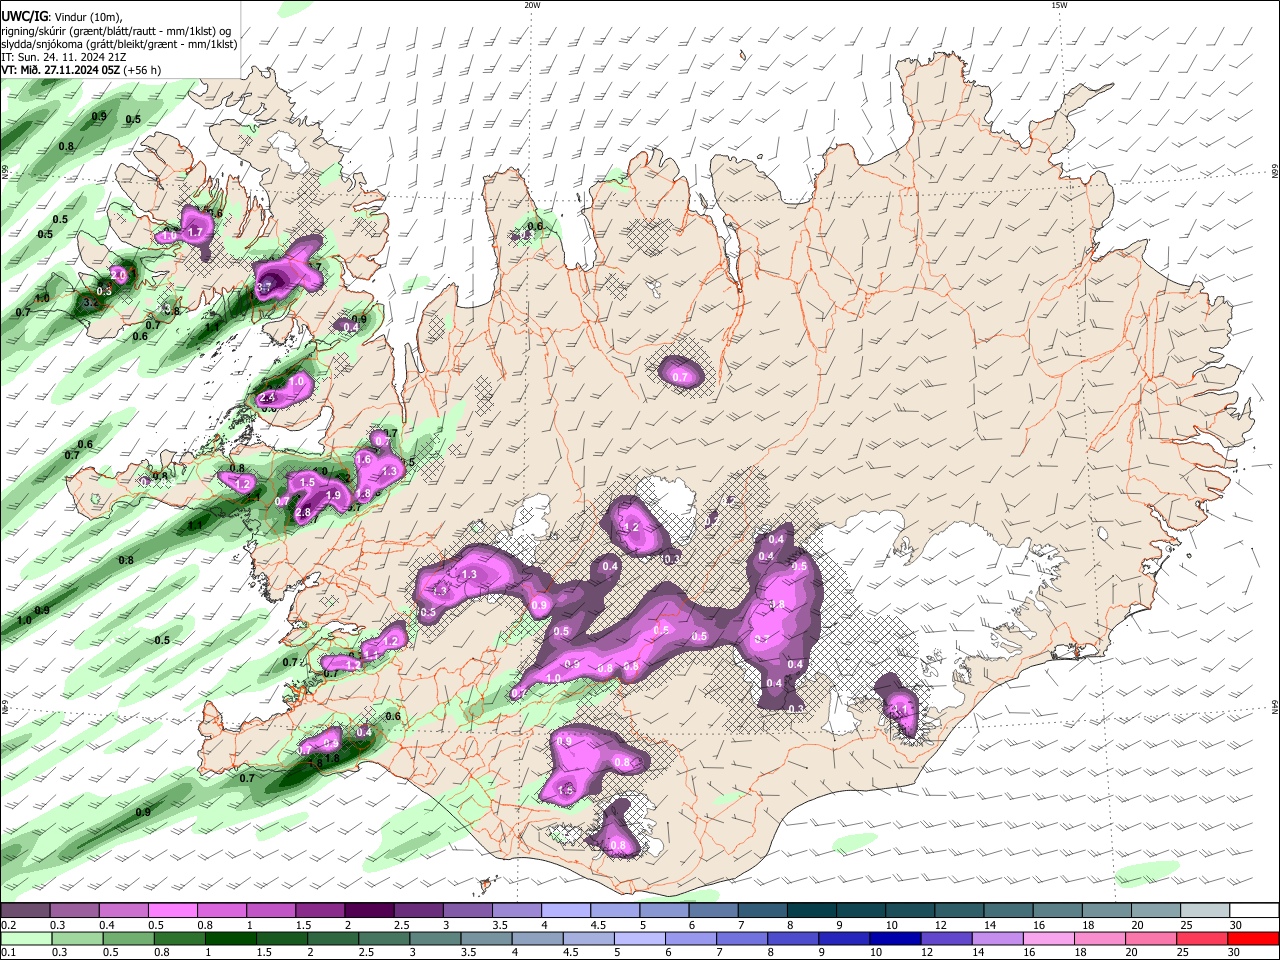
Task: Click the '2.1' snowfall value in the southeast
Action: 901,709
